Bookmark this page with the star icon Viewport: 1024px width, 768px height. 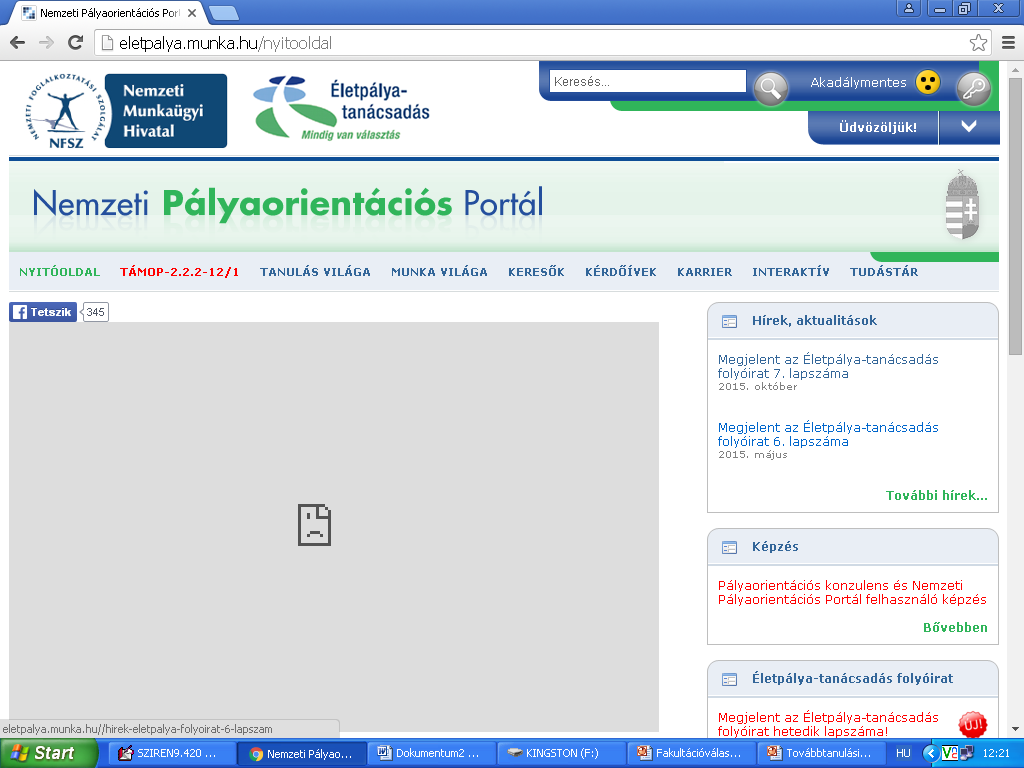978,43
